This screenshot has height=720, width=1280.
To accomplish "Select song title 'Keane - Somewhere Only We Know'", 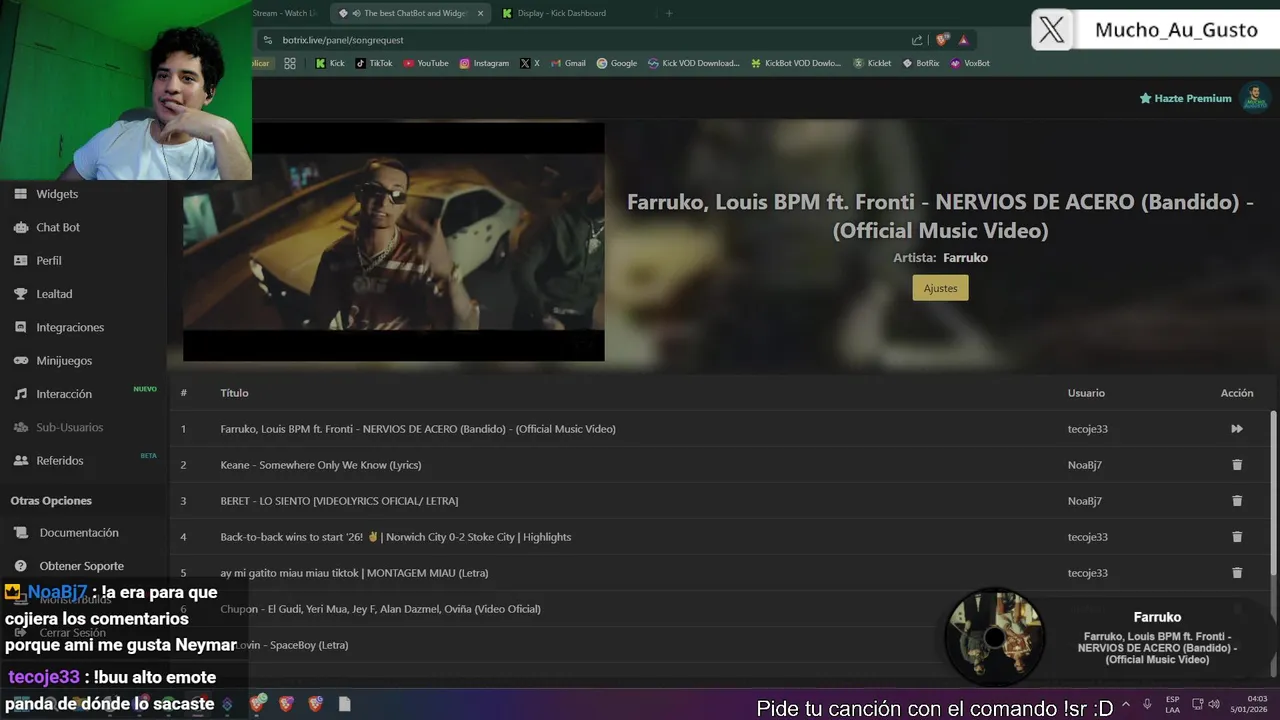I will click(x=321, y=465).
